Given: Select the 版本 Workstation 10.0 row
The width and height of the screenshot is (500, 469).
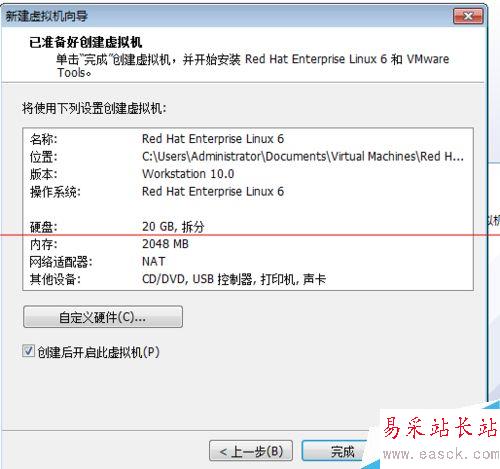Looking at the screenshot, I should click(x=248, y=174).
